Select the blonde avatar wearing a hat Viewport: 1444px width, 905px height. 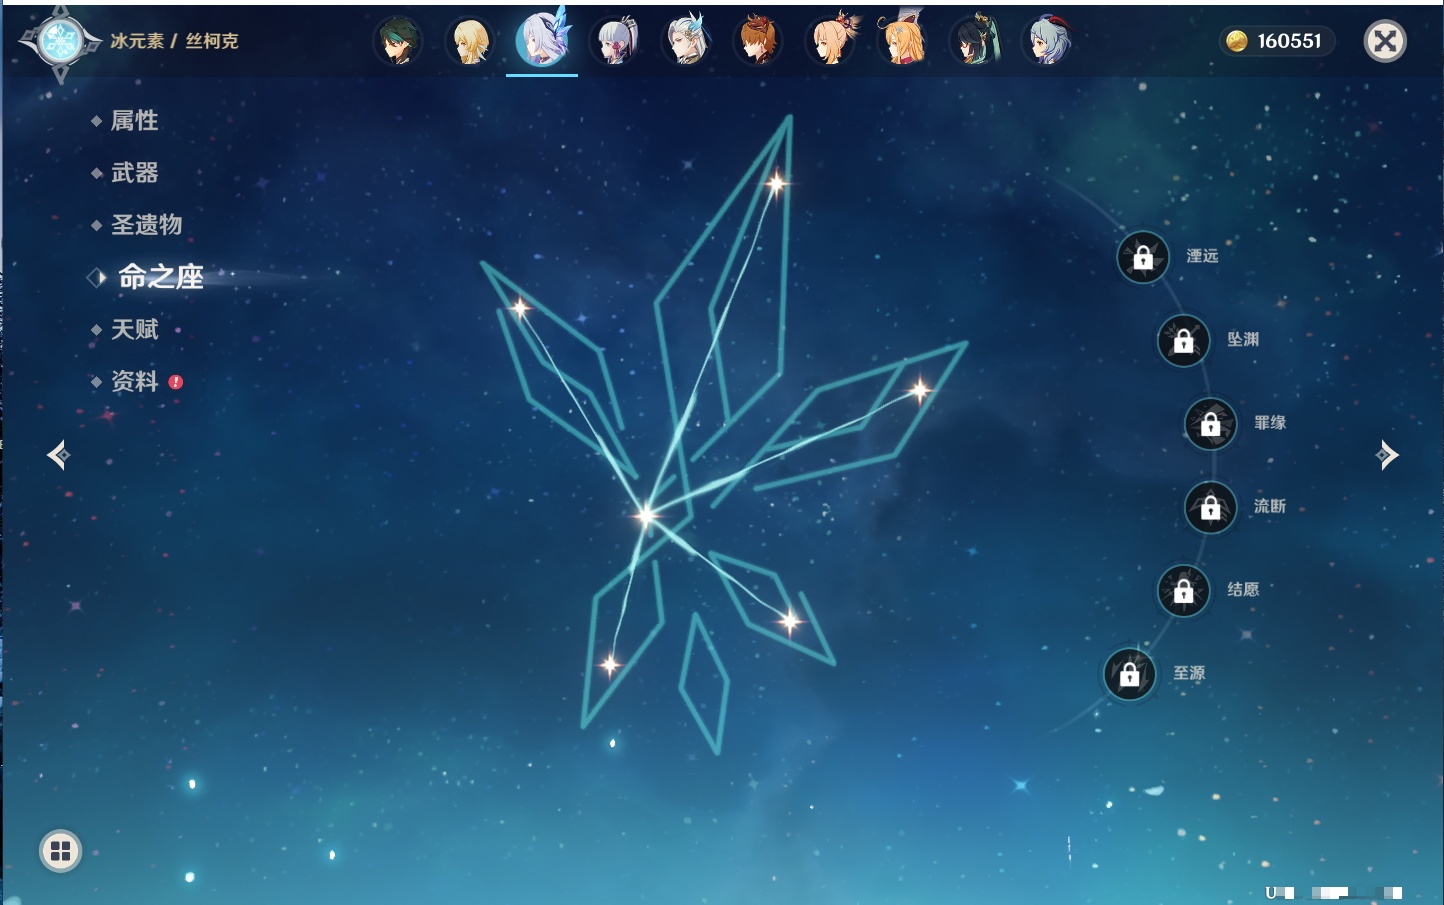point(903,42)
